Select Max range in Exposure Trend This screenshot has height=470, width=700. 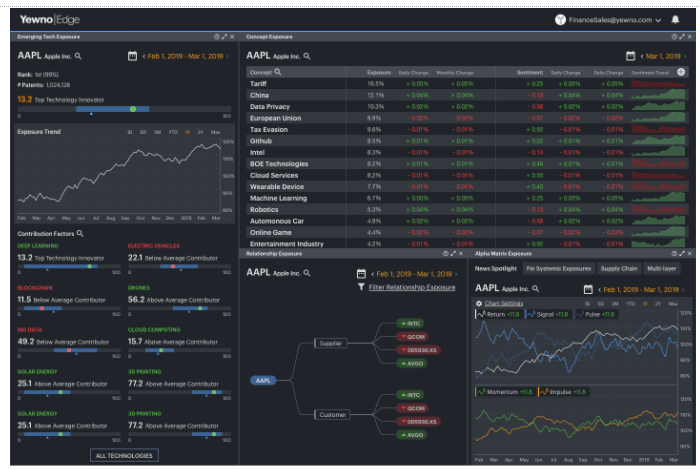coord(215,132)
